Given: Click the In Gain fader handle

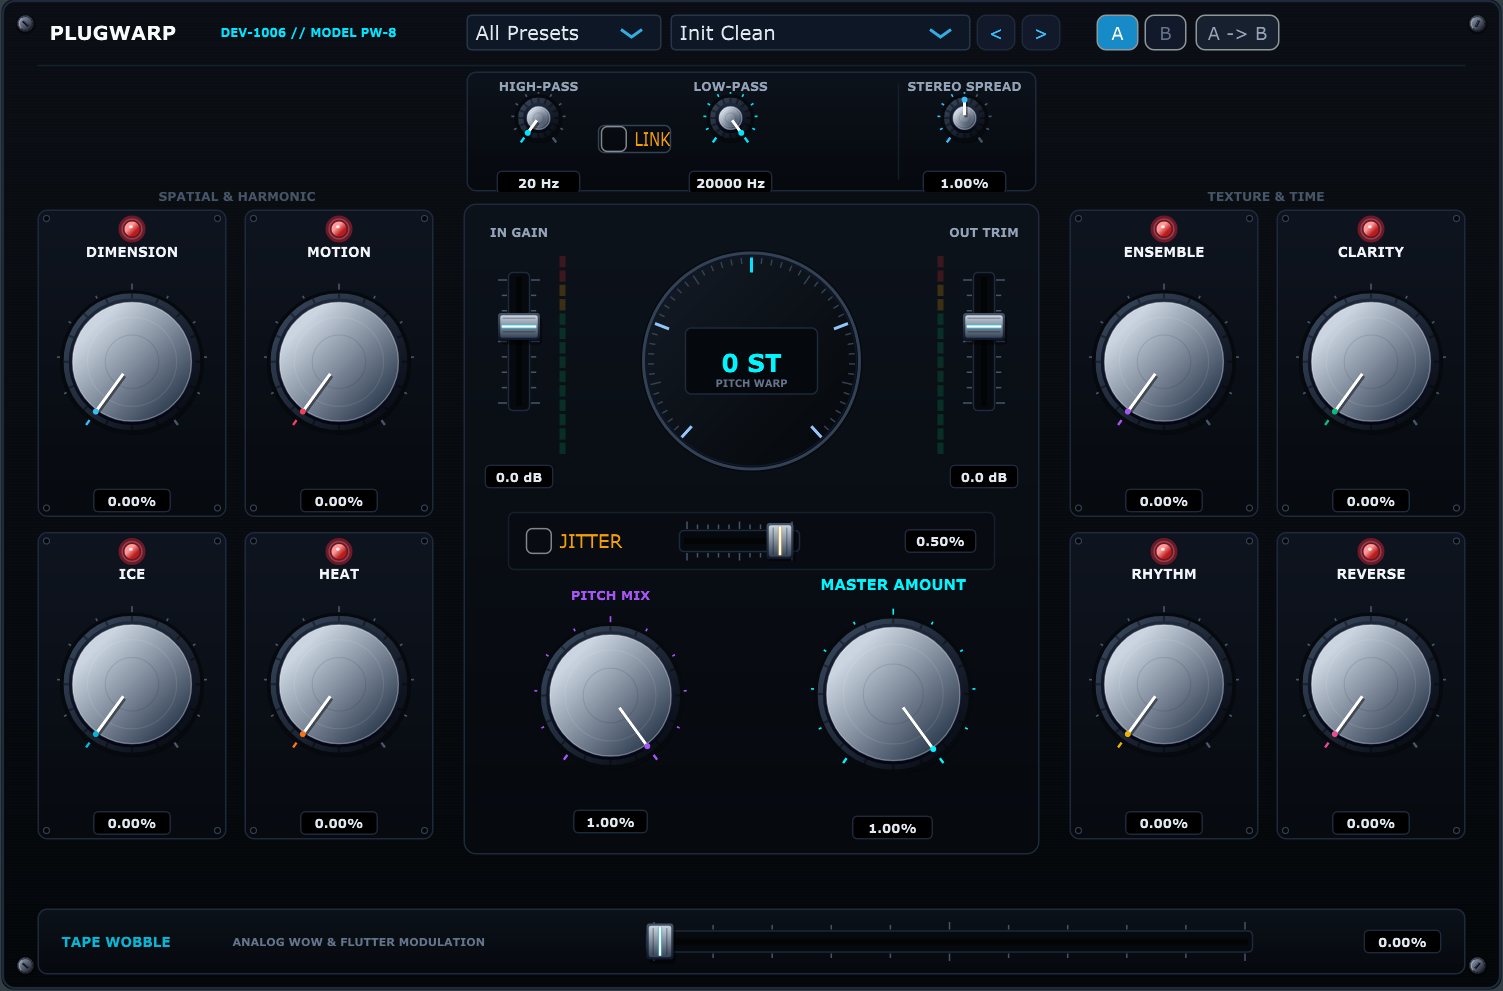Looking at the screenshot, I should click(x=519, y=325).
